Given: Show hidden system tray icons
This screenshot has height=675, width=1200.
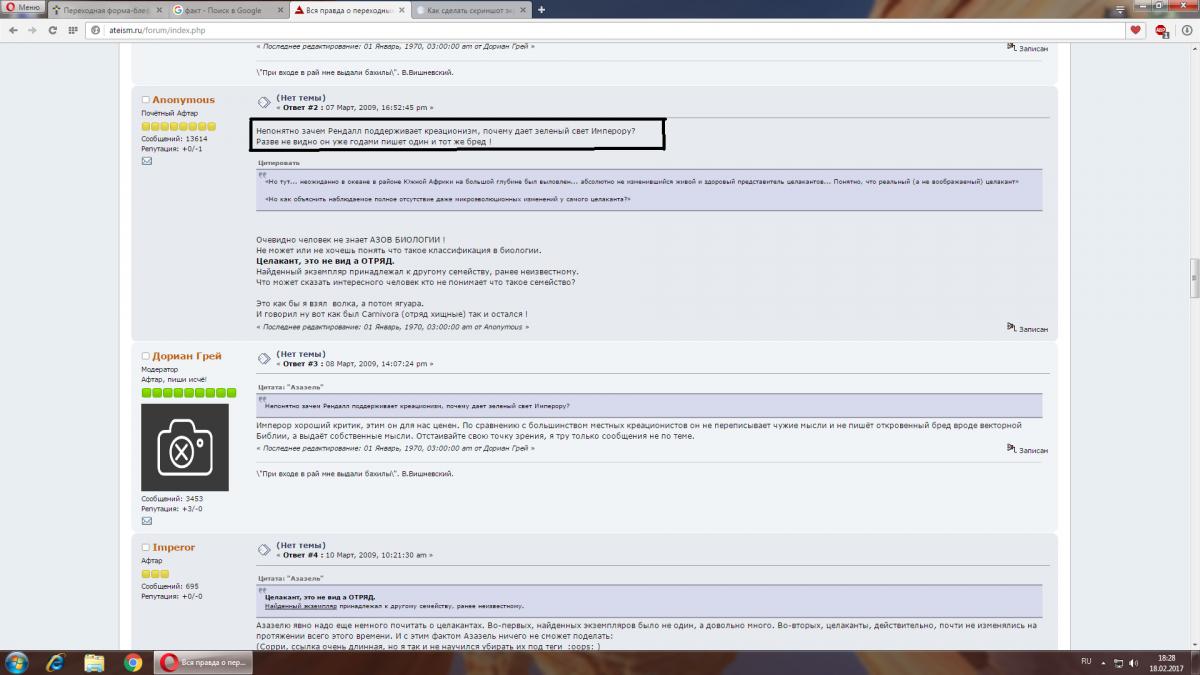Looking at the screenshot, I should pyautogui.click(x=1103, y=662).
